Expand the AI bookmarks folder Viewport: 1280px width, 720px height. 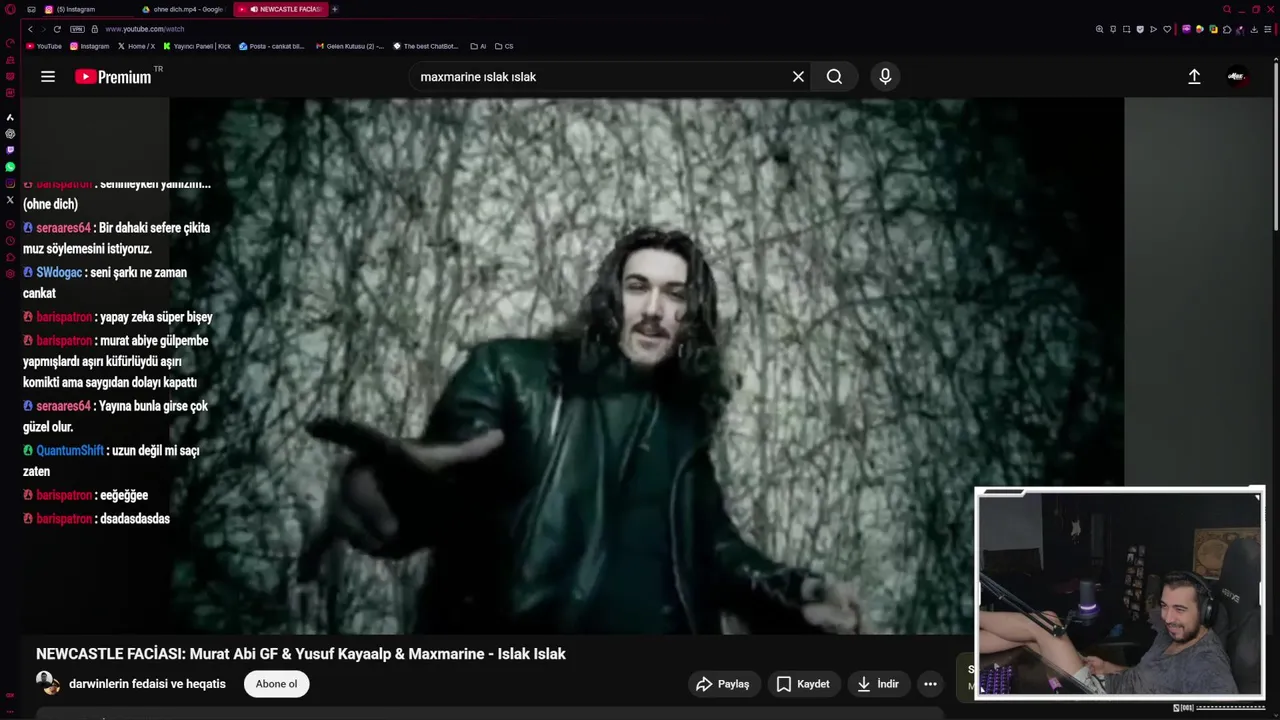(478, 46)
